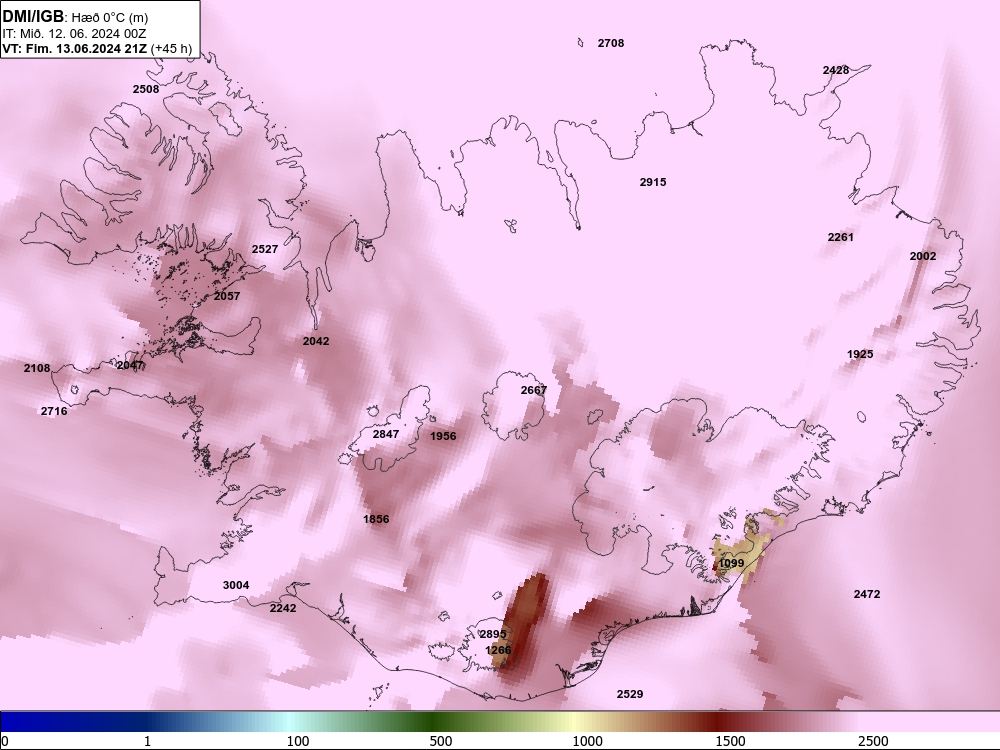Pick the dark red section of the color scale
Screen dimensions: 1000x750
pyautogui.click(x=717, y=722)
